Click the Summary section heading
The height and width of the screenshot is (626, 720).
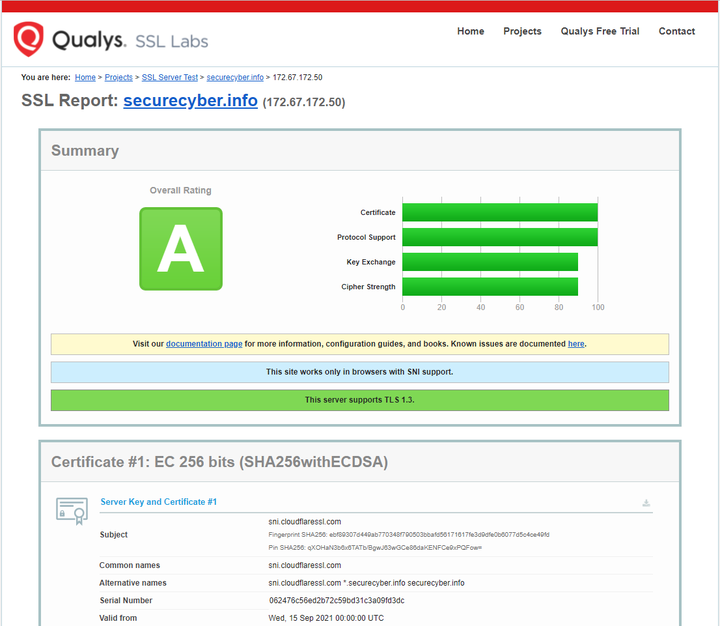[85, 151]
